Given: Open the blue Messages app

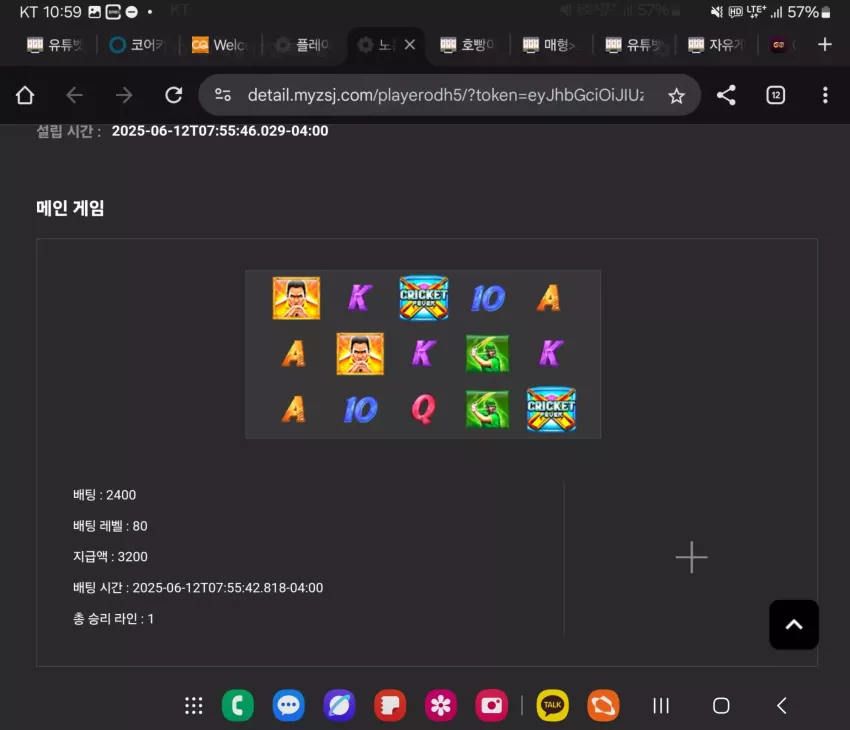Looking at the screenshot, I should pyautogui.click(x=288, y=706).
